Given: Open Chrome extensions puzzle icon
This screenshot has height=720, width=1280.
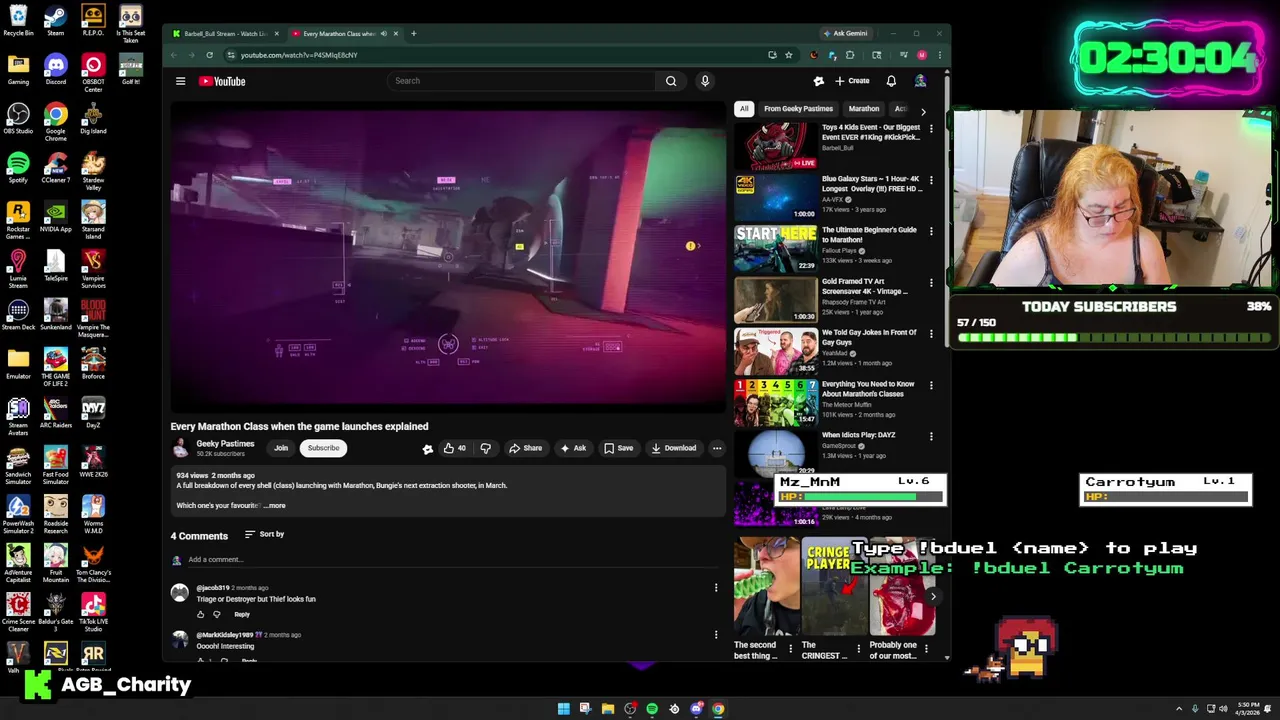Looking at the screenshot, I should 850,55.
